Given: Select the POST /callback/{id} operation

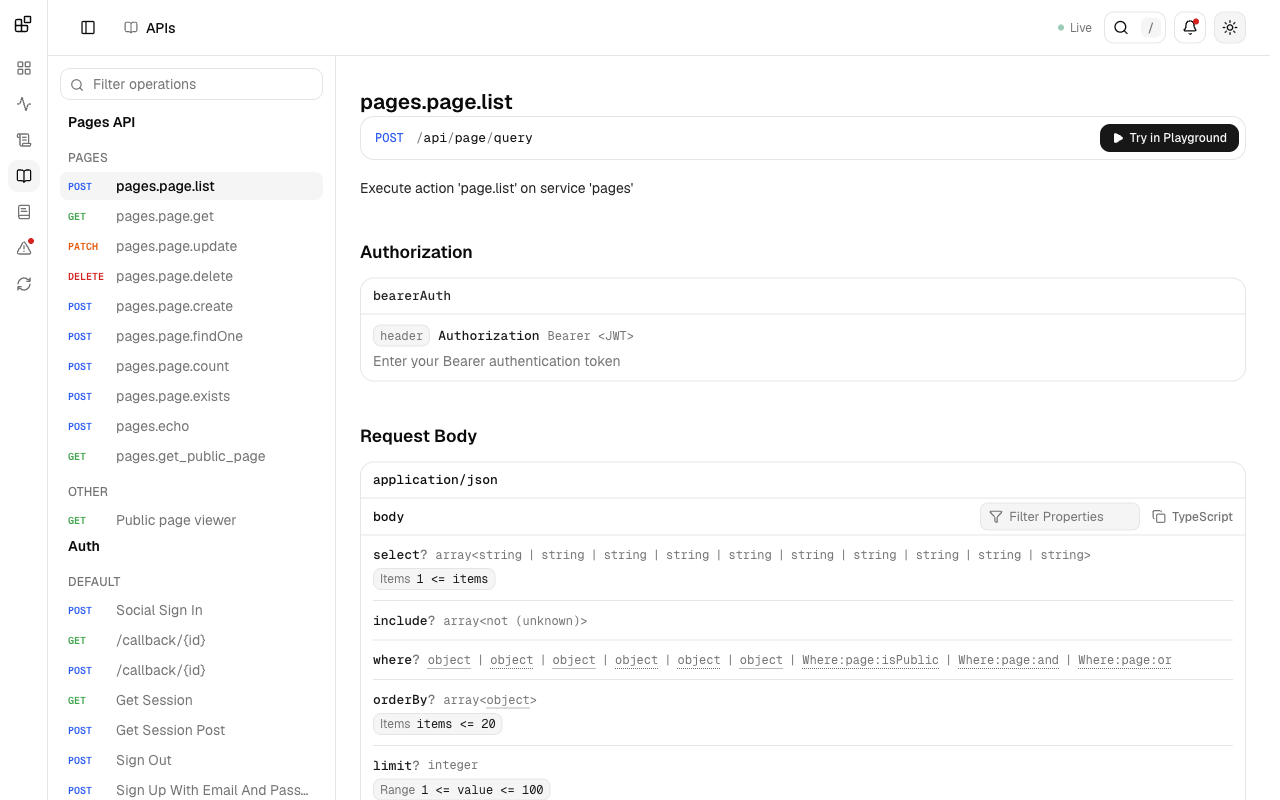Looking at the screenshot, I should point(192,670).
